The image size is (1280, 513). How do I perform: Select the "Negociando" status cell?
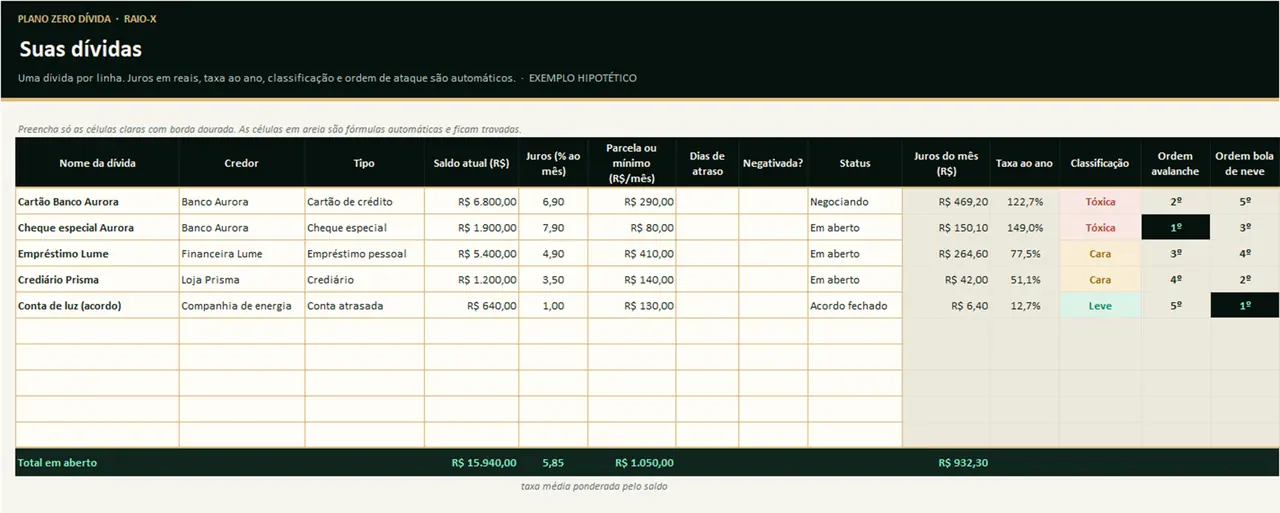(x=855, y=201)
